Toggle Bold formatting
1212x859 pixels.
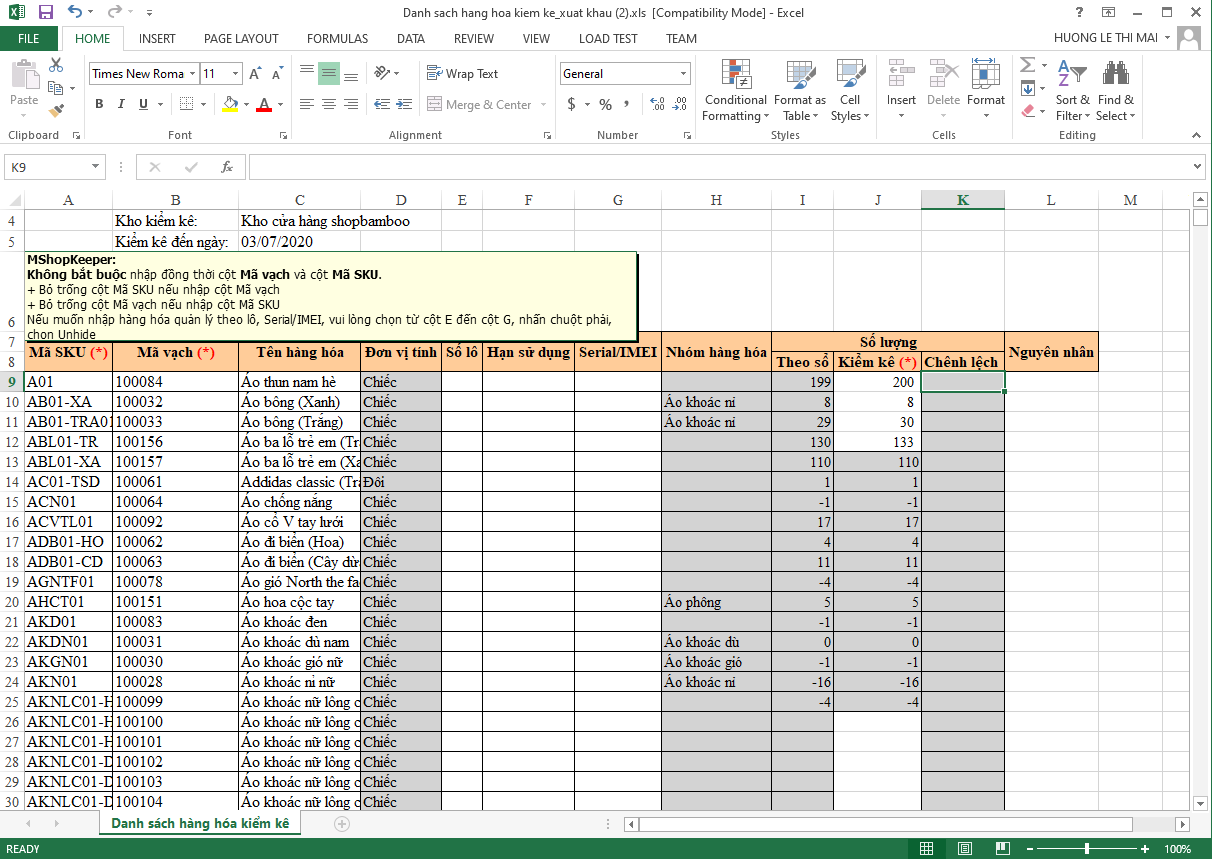[x=99, y=104]
